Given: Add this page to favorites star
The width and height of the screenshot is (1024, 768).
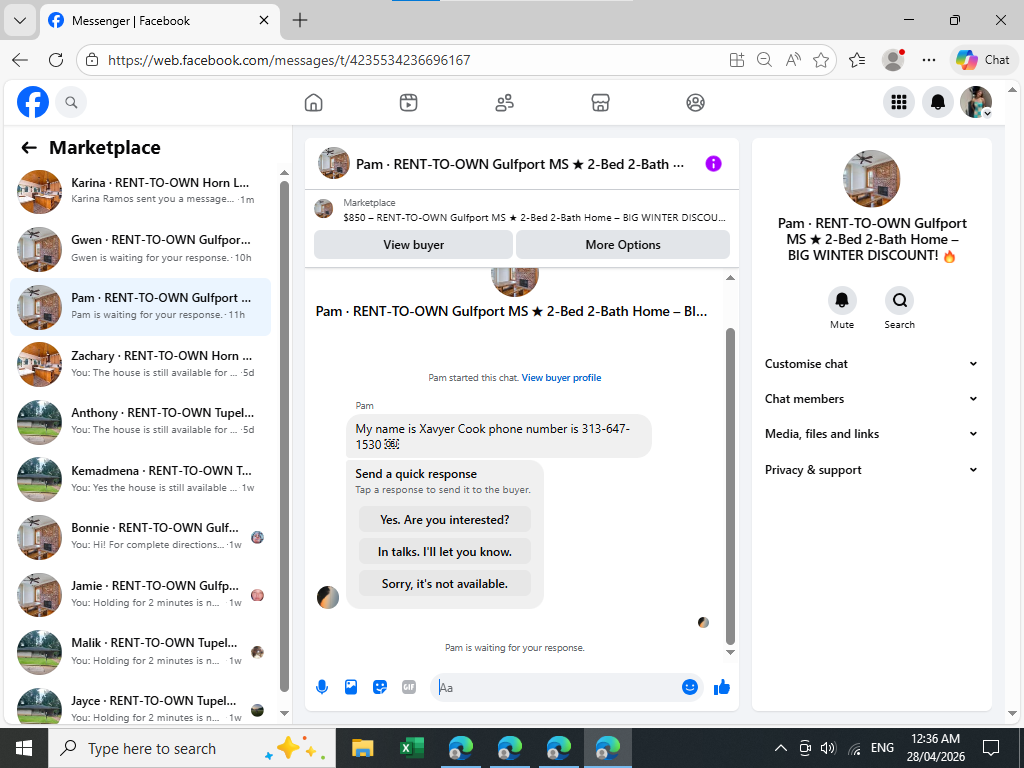Looking at the screenshot, I should (821, 60).
